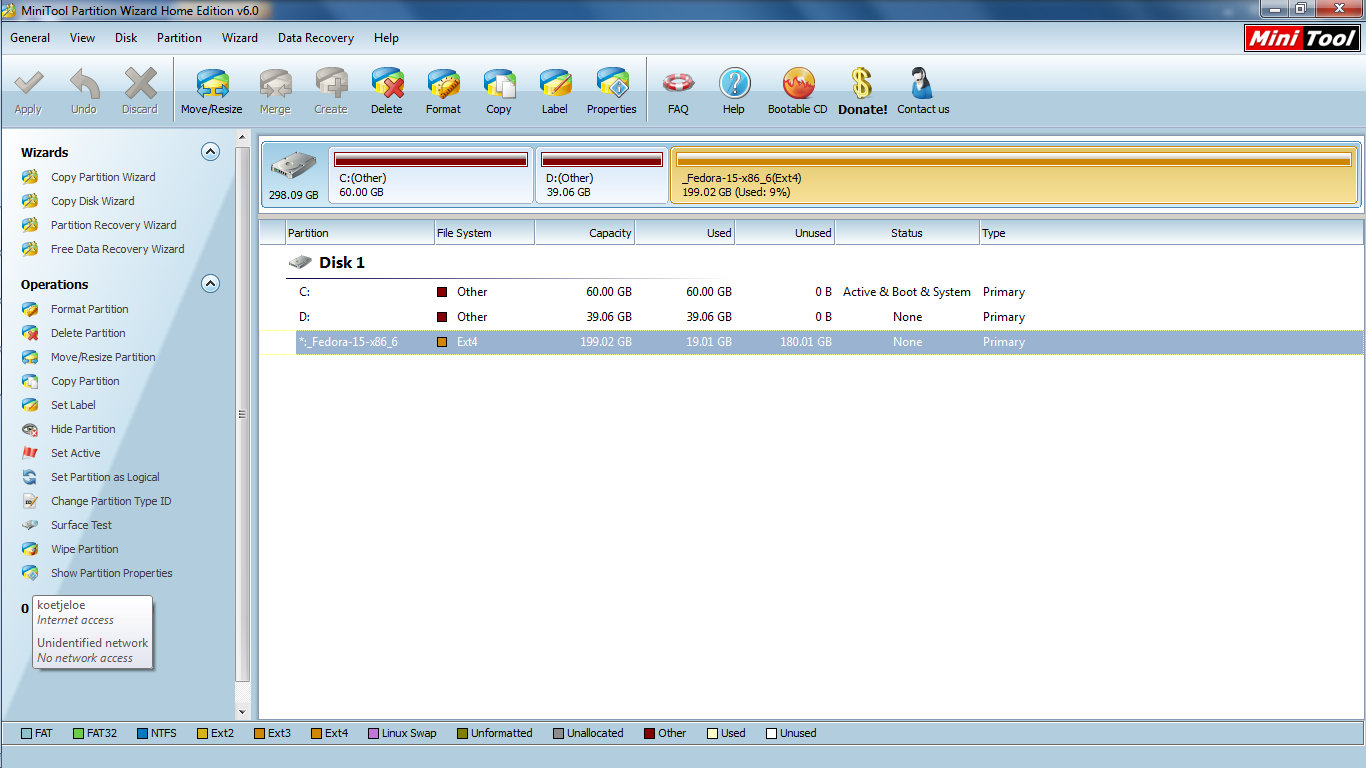
Task: Collapse the Wizards panel
Action: click(210, 151)
